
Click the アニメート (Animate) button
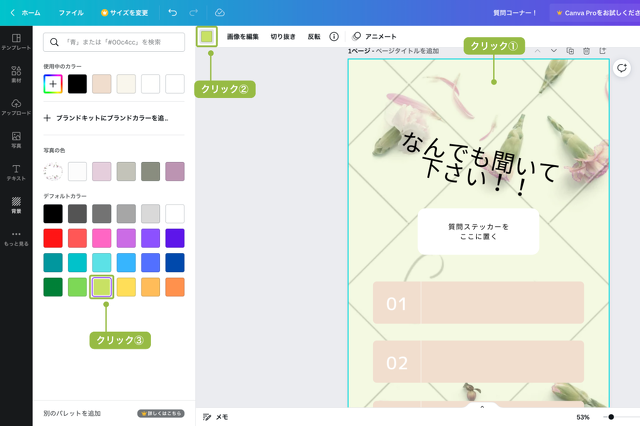click(375, 36)
